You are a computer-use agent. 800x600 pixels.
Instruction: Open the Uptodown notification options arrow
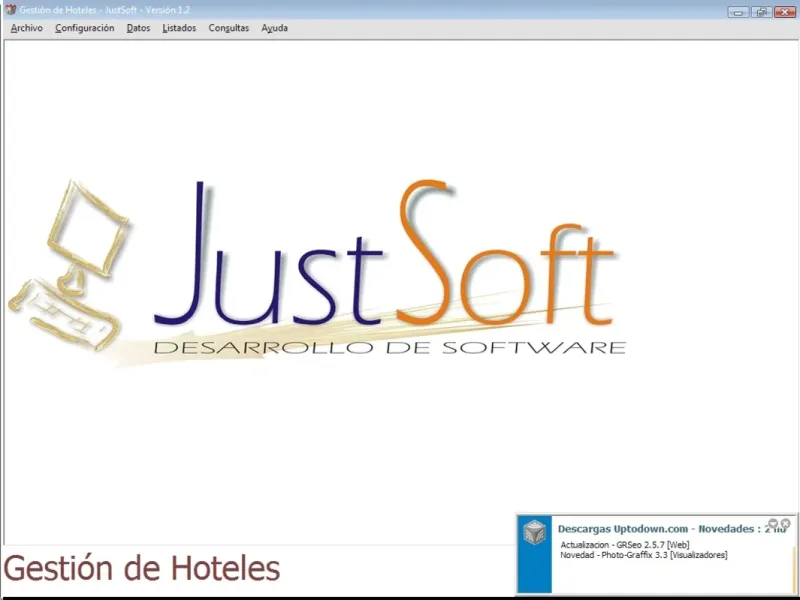773,523
